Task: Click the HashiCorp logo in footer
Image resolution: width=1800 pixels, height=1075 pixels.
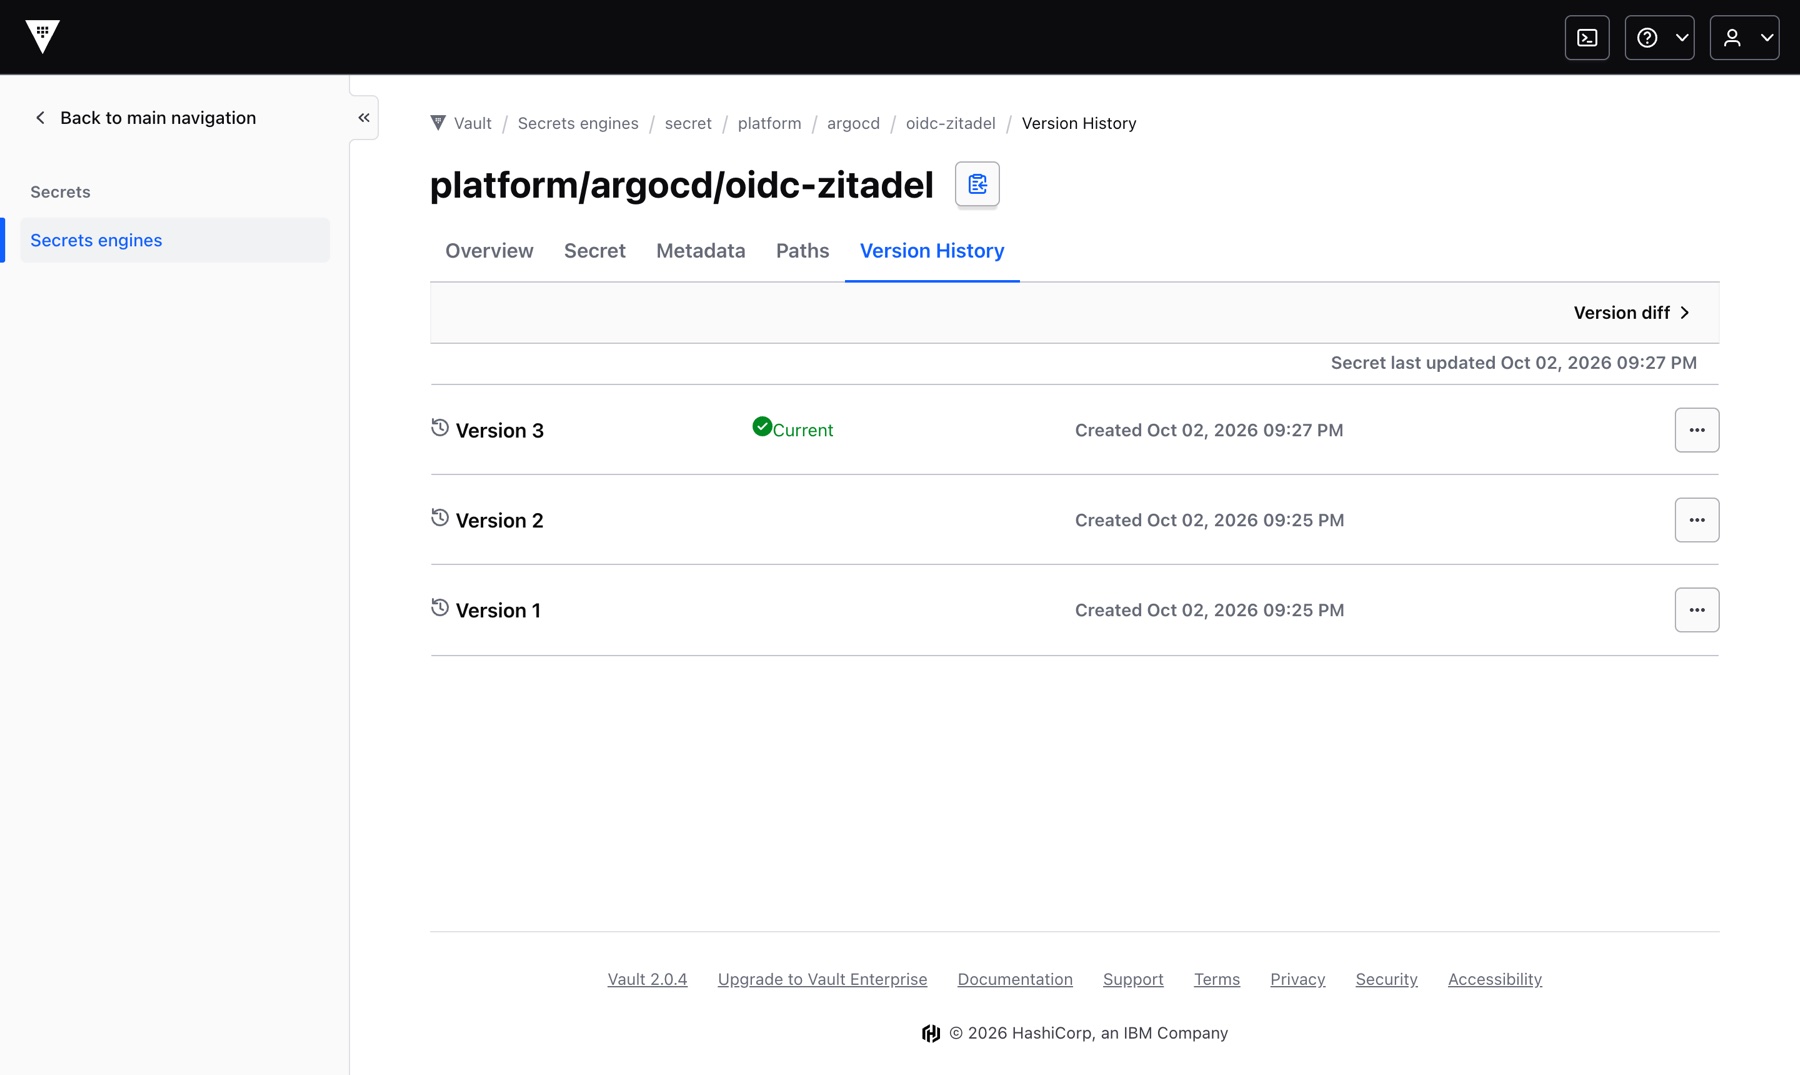Action: [x=931, y=1033]
